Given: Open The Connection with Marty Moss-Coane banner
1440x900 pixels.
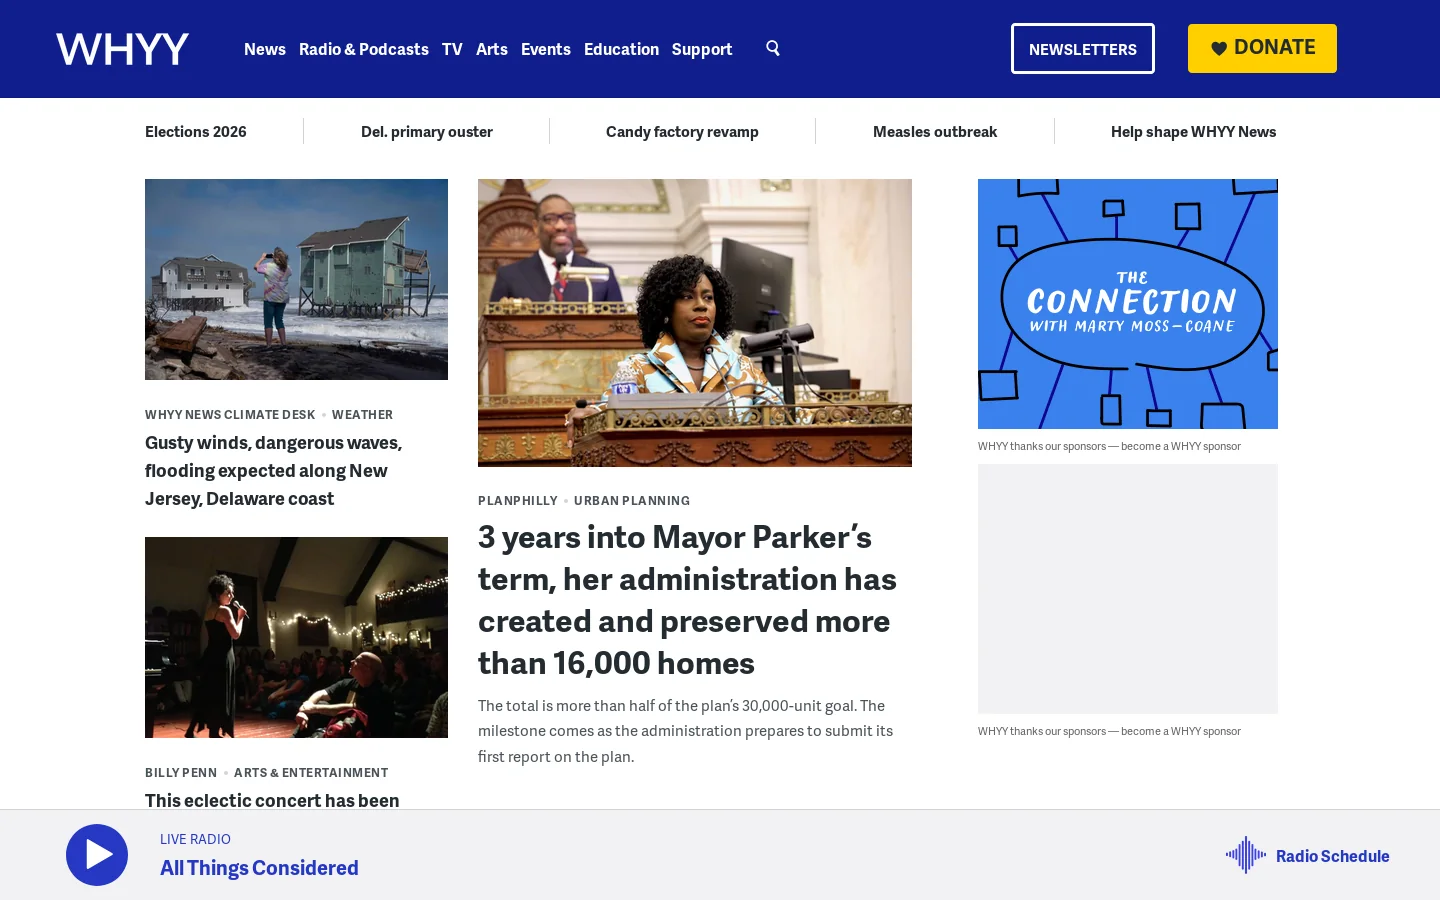Looking at the screenshot, I should click(x=1128, y=304).
